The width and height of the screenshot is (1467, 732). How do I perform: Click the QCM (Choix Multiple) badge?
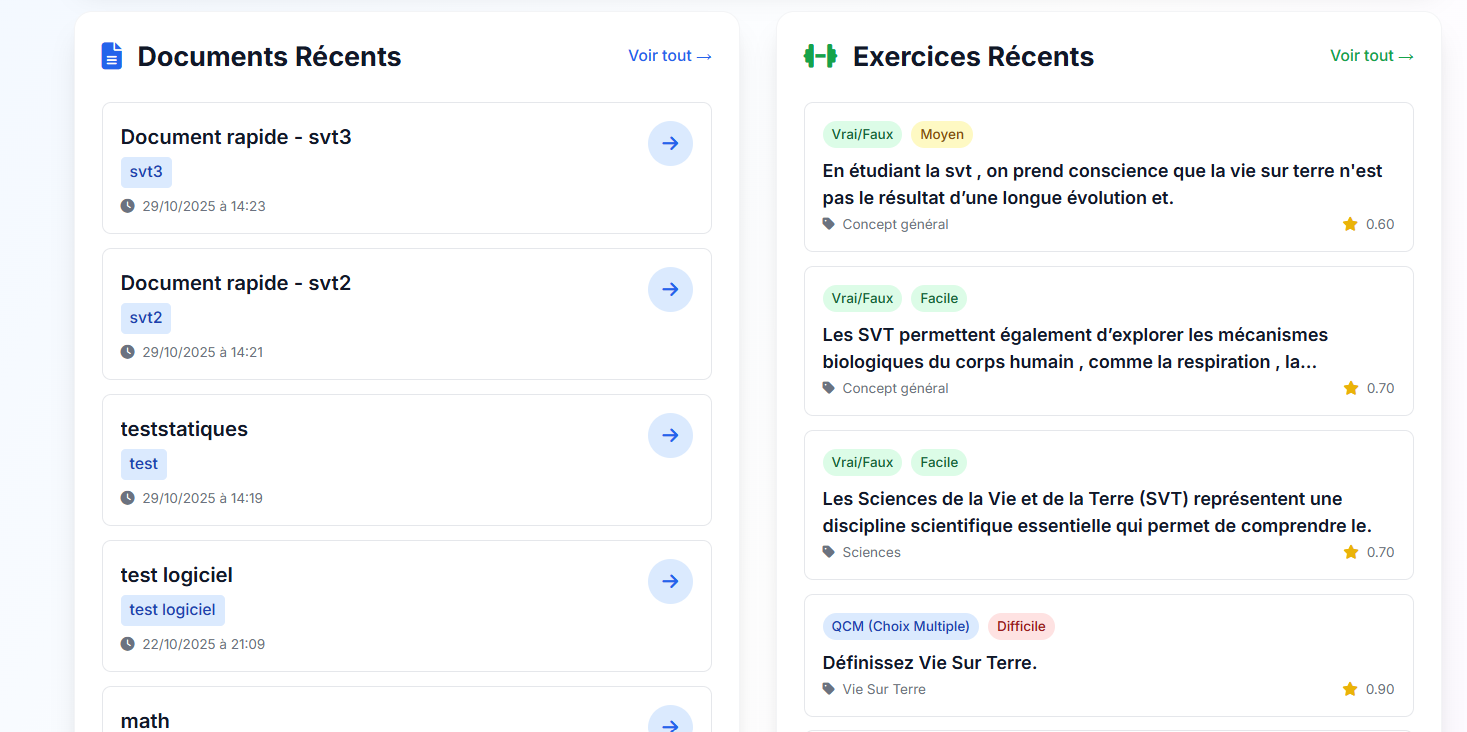point(901,626)
